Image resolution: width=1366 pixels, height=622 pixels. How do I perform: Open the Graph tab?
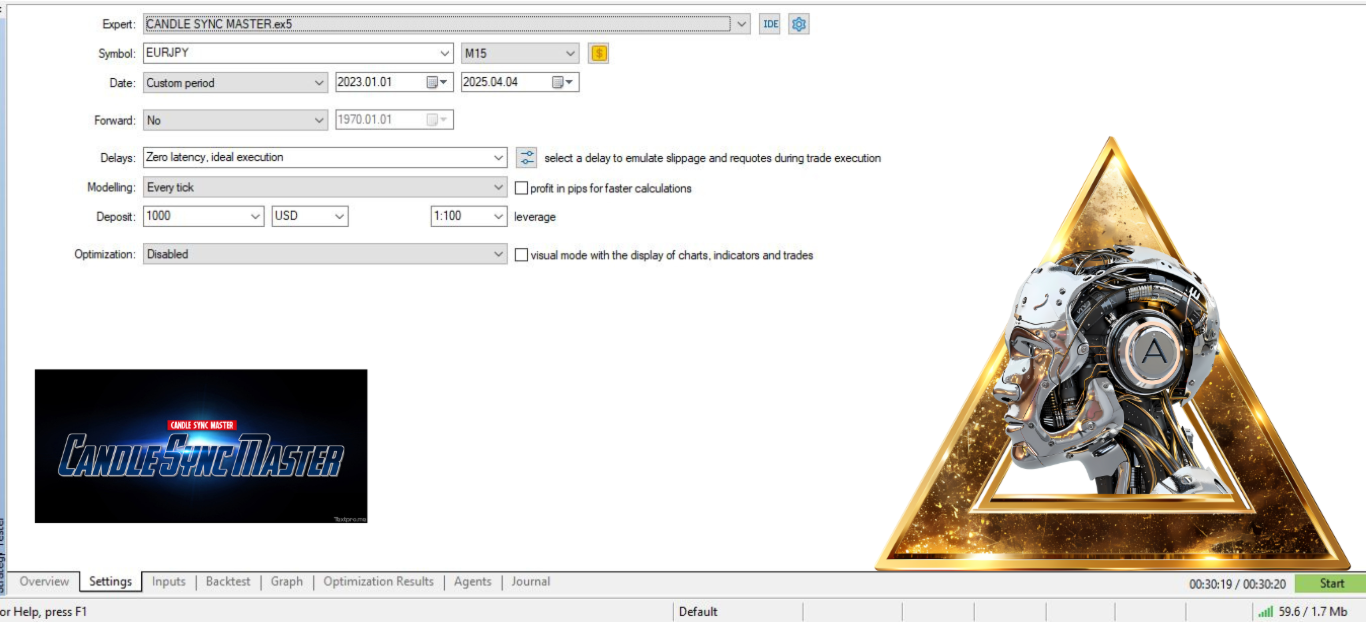pos(287,581)
